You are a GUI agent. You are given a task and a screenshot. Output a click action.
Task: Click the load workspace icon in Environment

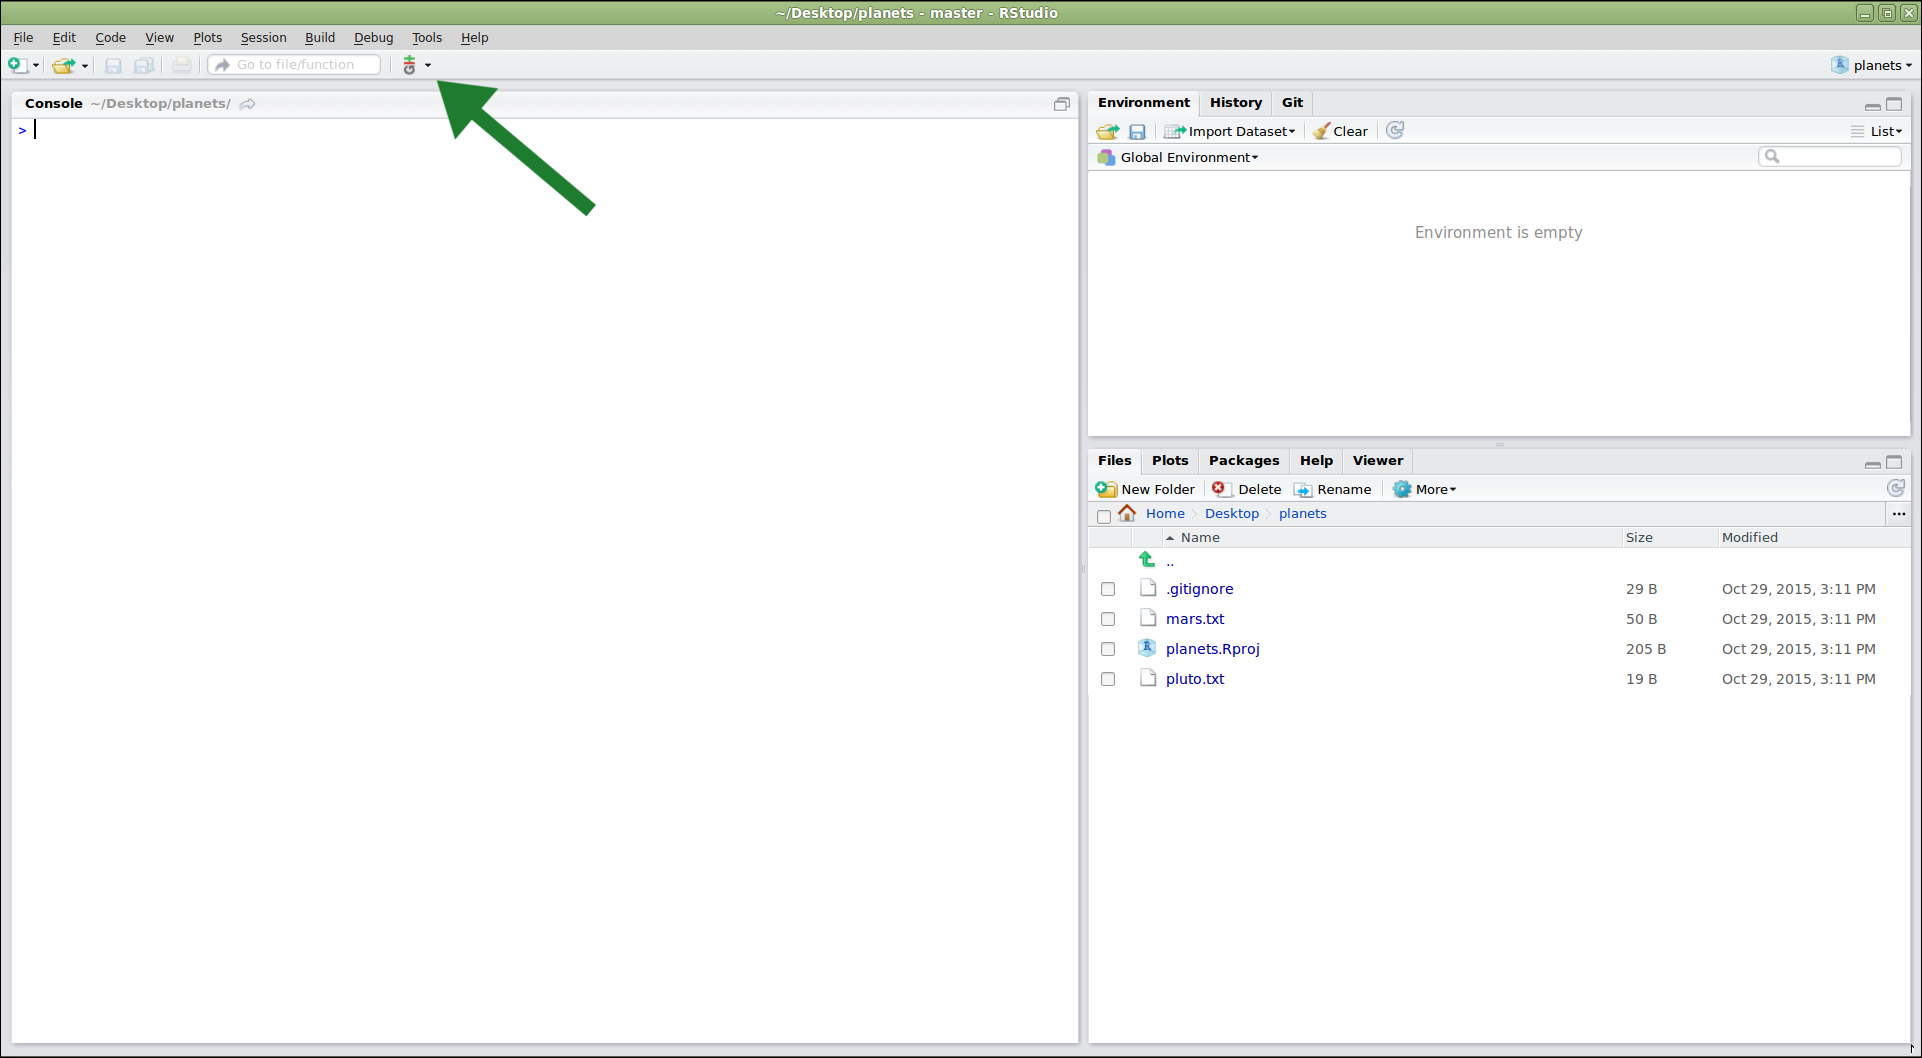tap(1107, 131)
